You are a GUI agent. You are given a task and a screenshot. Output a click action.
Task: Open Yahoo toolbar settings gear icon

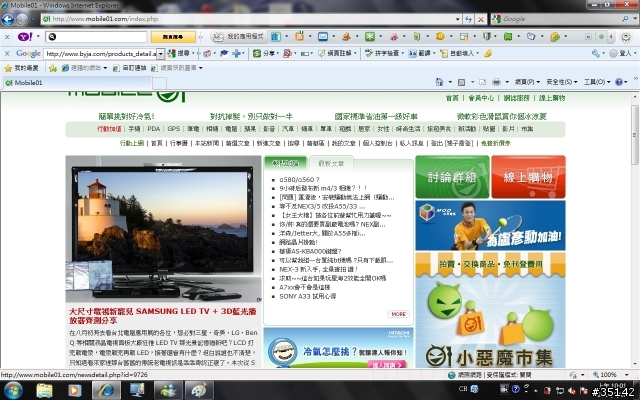click(x=626, y=37)
